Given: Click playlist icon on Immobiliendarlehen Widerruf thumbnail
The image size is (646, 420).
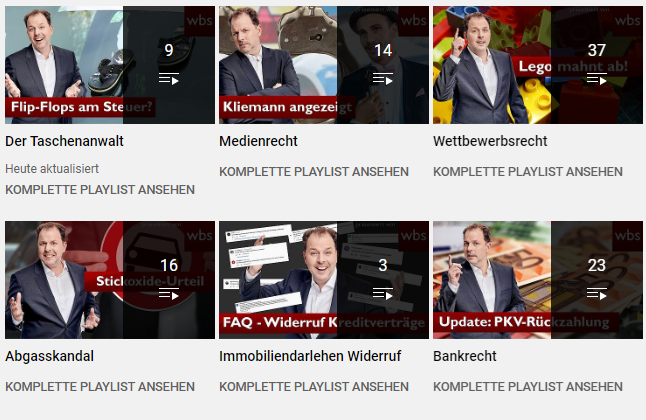Looking at the screenshot, I should point(383,293).
